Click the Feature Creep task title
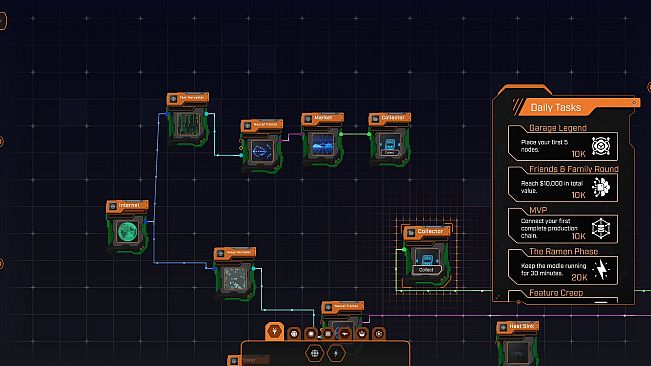Image resolution: width=651 pixels, height=366 pixels. pyautogui.click(x=556, y=293)
